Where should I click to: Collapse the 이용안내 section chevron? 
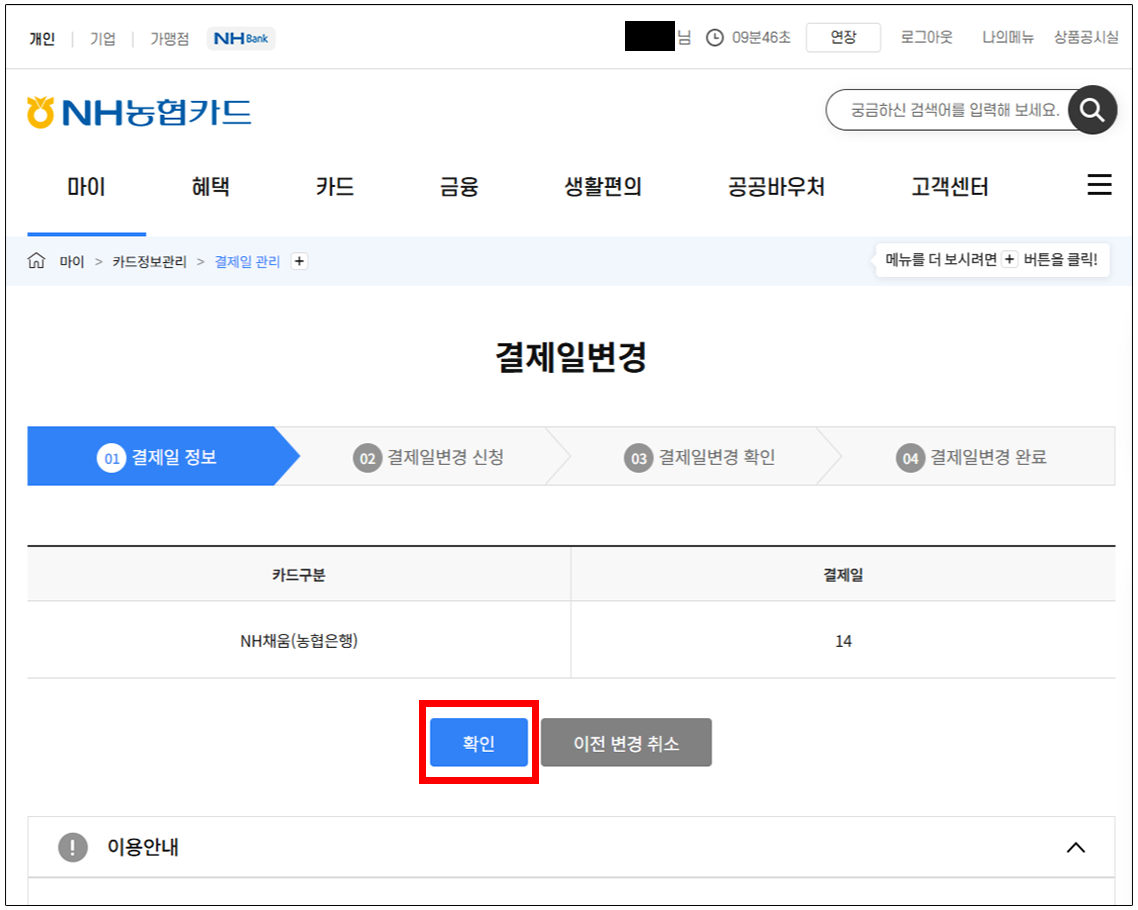pos(1075,848)
